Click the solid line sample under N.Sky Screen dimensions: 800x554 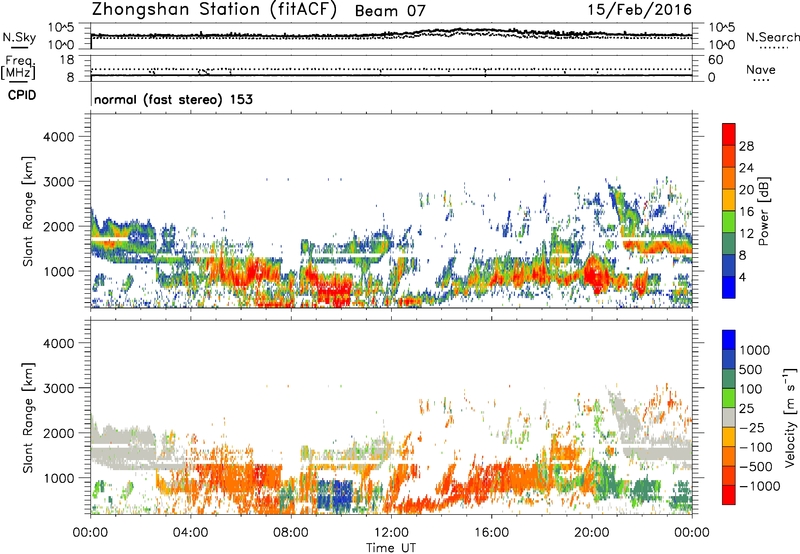[x=19, y=47]
